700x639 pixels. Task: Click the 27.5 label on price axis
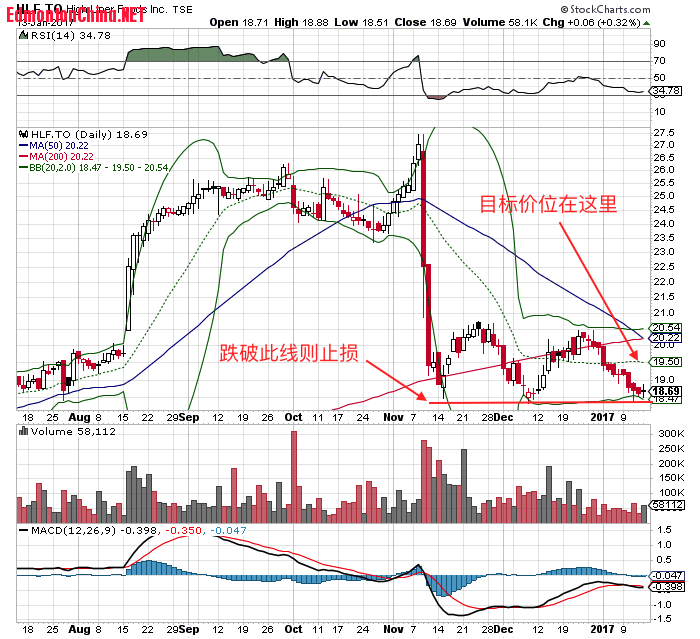[x=664, y=133]
